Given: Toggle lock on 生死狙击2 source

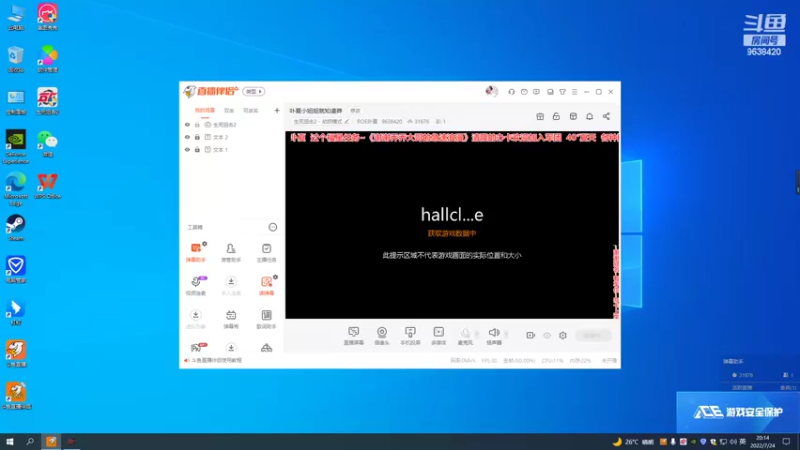Looking at the screenshot, I should [x=197, y=124].
